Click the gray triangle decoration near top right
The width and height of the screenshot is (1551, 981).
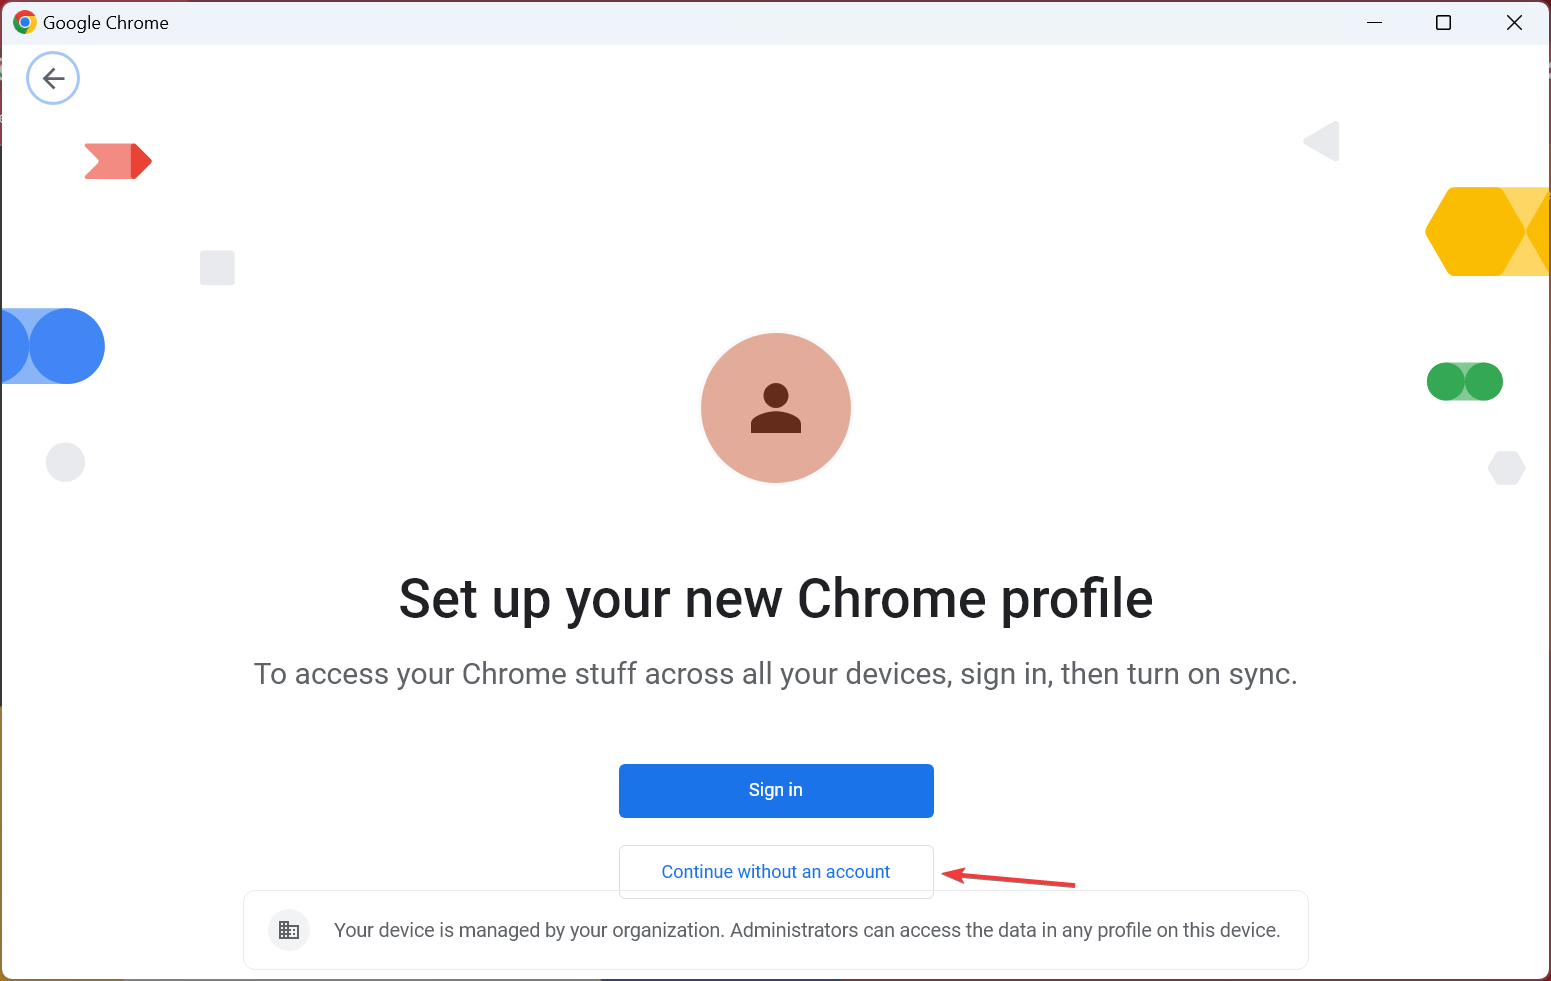click(x=1321, y=141)
